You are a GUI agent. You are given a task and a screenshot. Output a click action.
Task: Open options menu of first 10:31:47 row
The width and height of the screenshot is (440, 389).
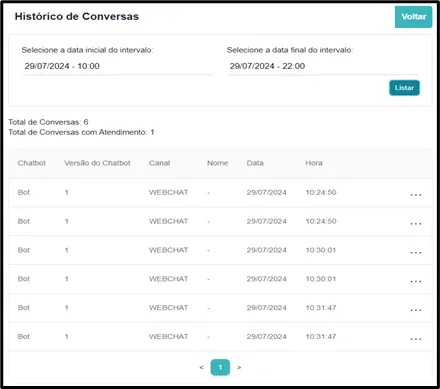[416, 310]
